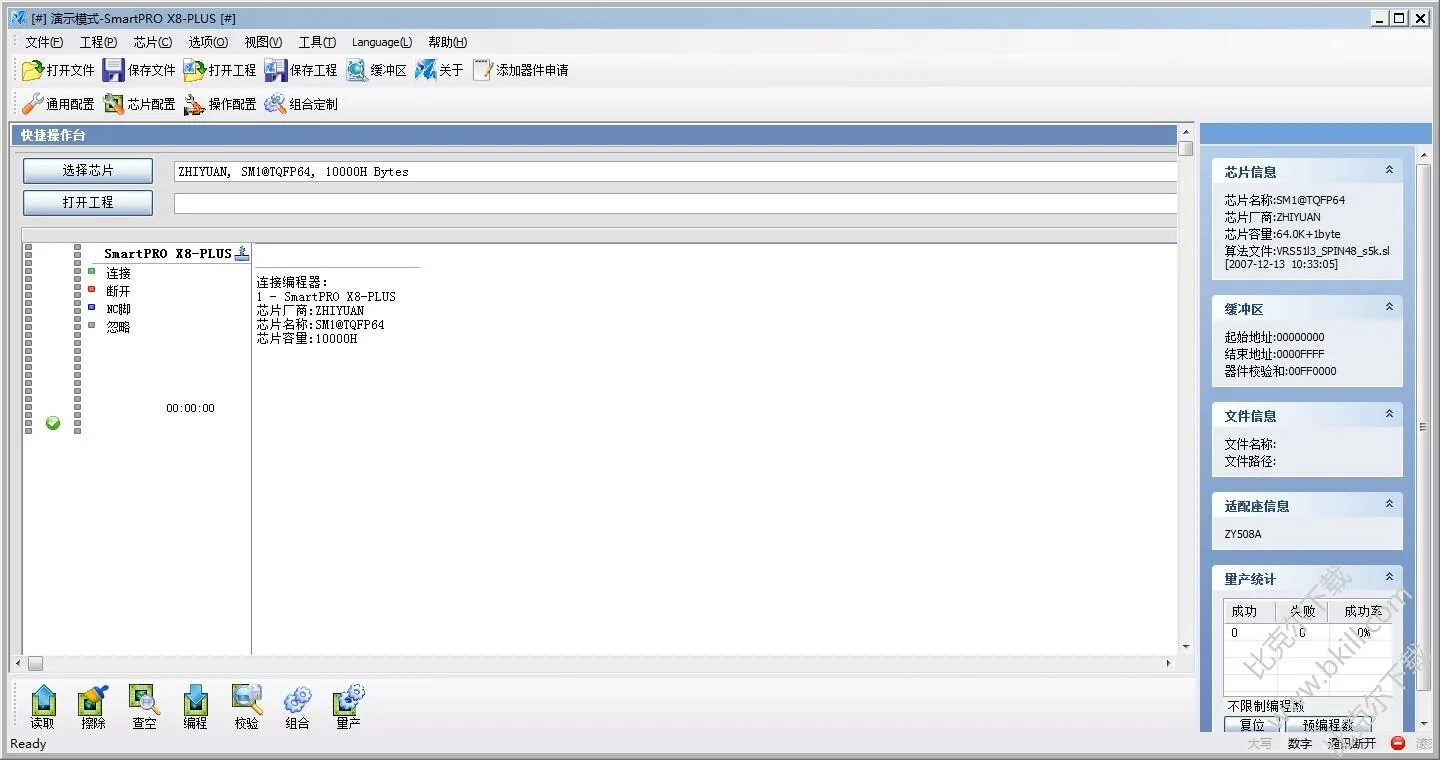
Task: Click the 校验 verify operation icon
Action: coord(247,707)
